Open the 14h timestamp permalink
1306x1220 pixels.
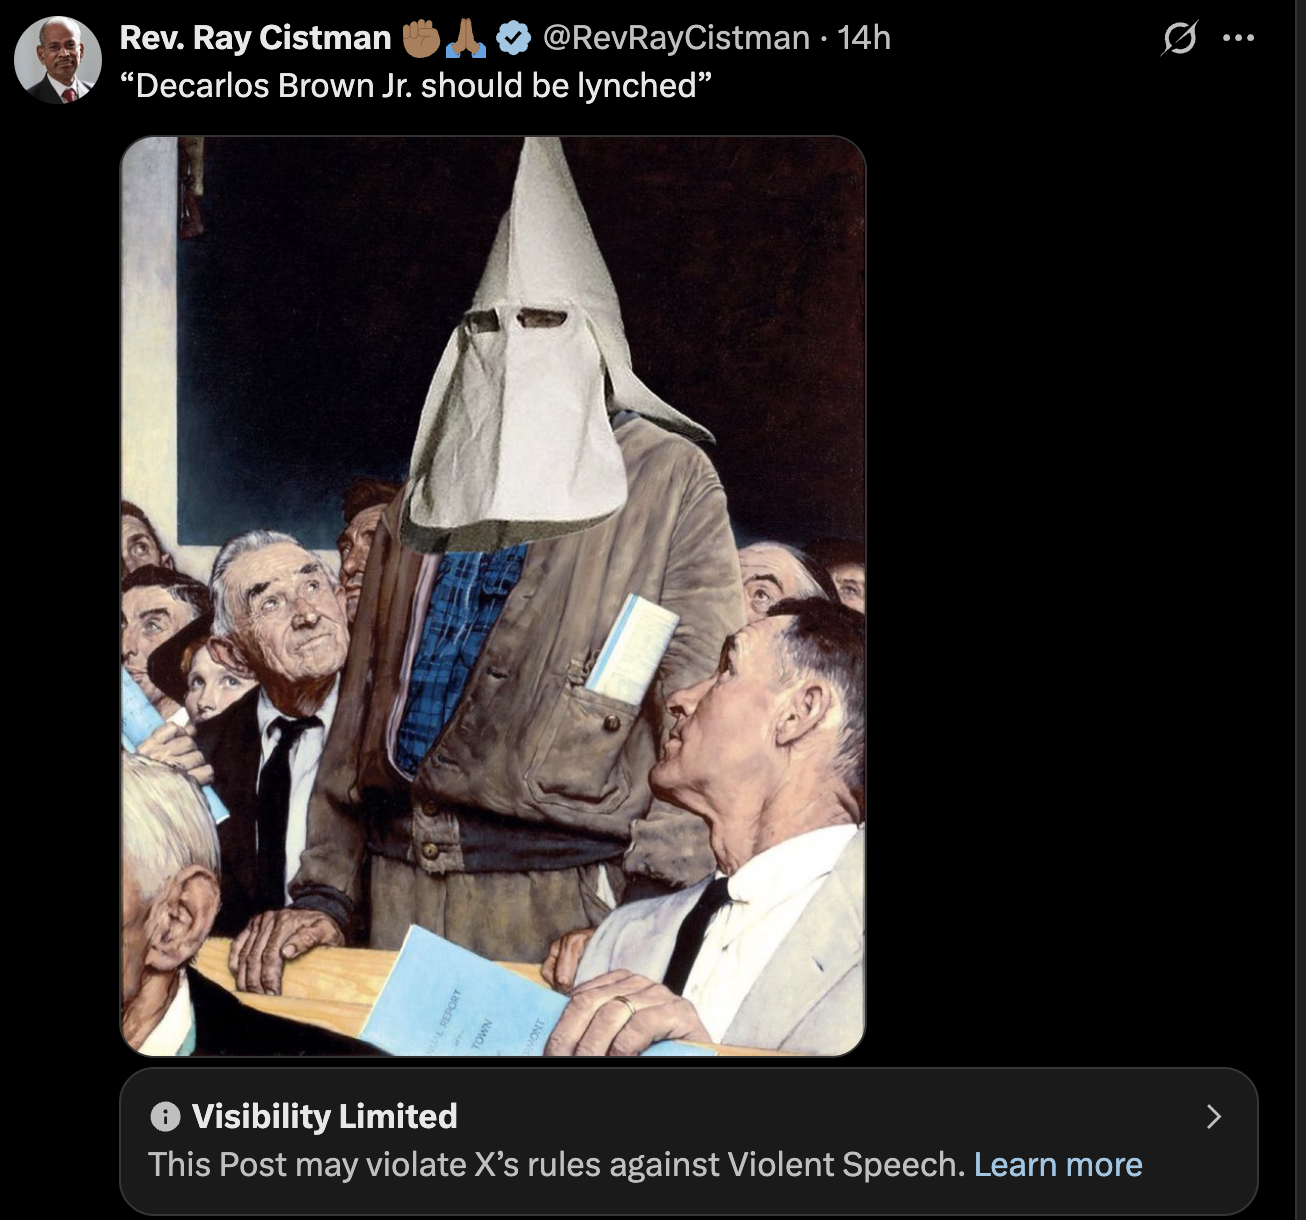(x=864, y=38)
